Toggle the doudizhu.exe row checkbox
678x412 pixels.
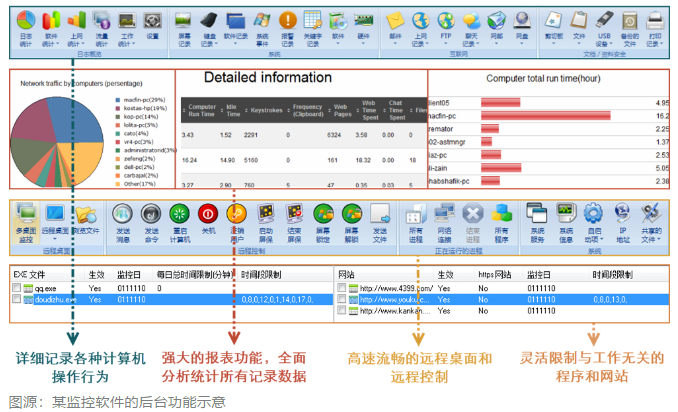point(15,297)
